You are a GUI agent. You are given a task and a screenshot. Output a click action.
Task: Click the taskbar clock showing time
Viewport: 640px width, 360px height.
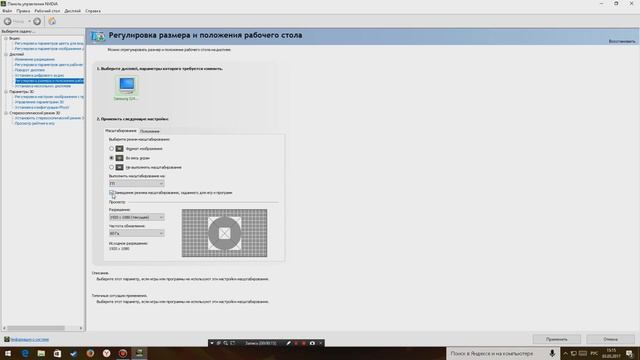pos(611,353)
